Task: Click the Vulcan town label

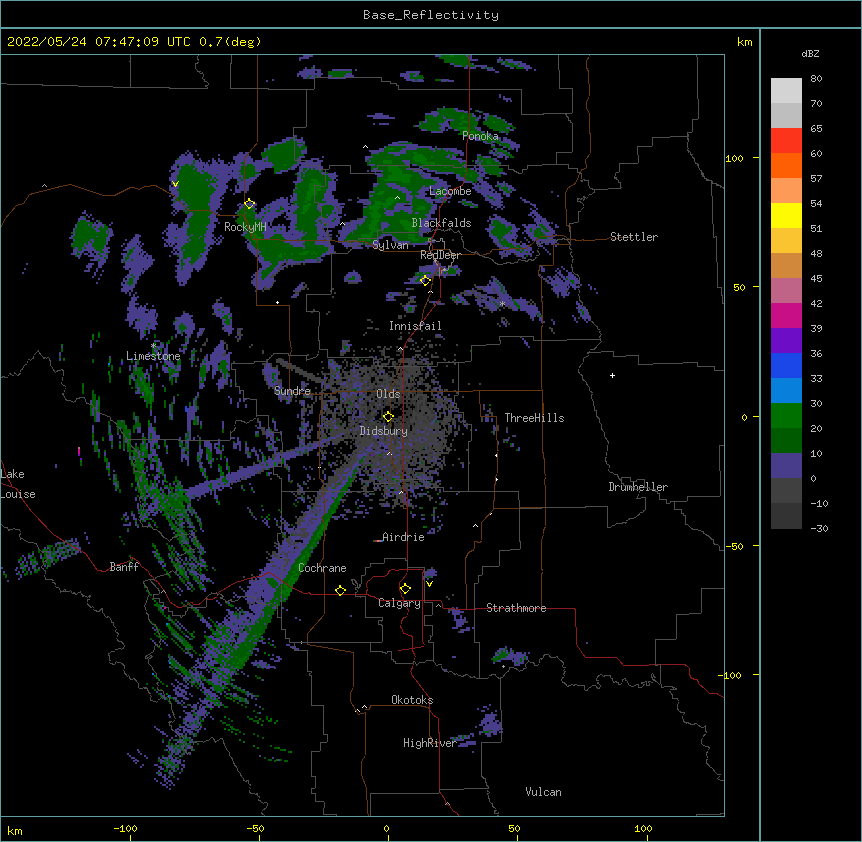Action: (543, 792)
